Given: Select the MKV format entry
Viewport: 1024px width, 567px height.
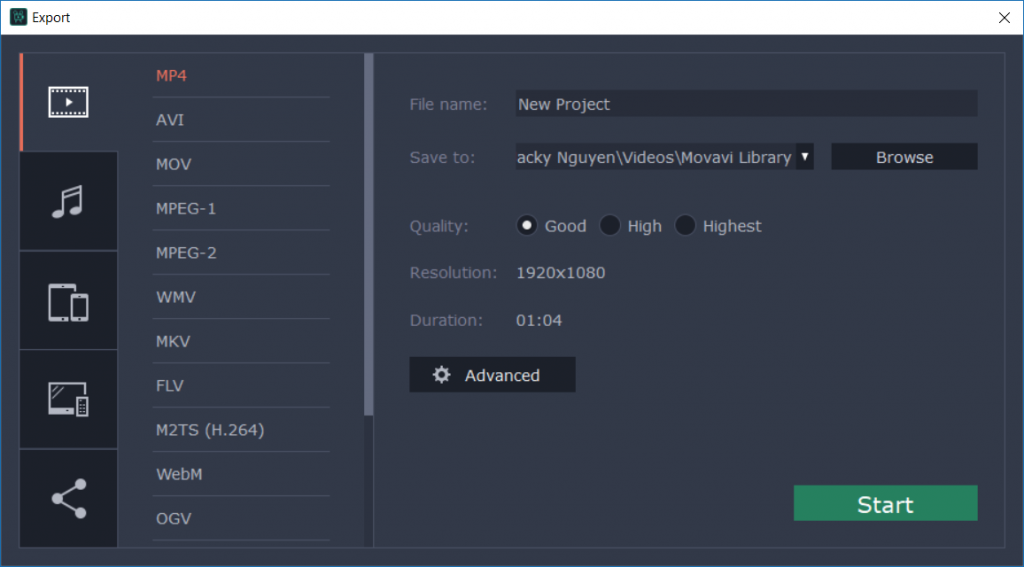Looking at the screenshot, I should (x=173, y=342).
